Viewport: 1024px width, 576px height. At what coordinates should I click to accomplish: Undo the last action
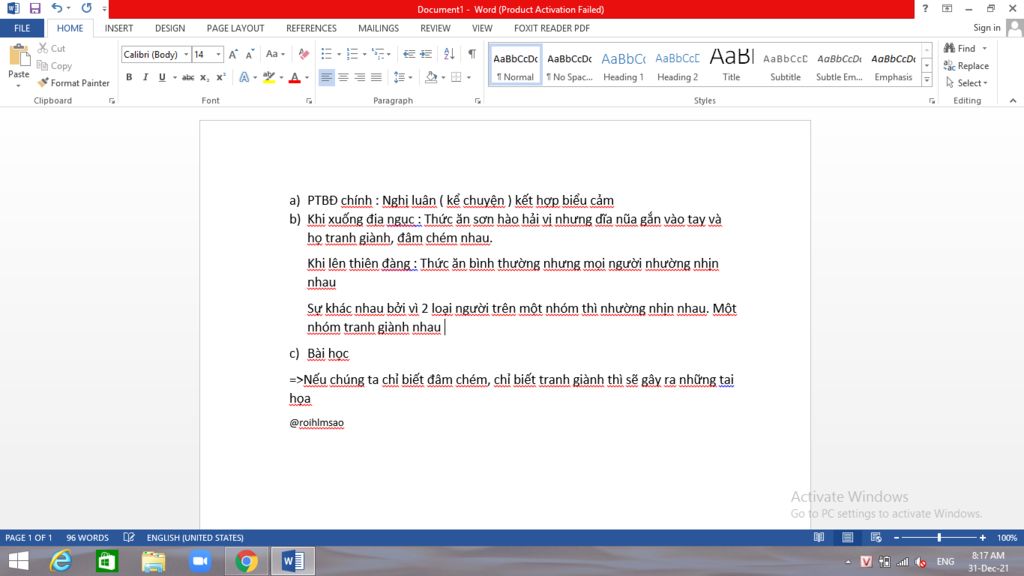pyautogui.click(x=57, y=8)
